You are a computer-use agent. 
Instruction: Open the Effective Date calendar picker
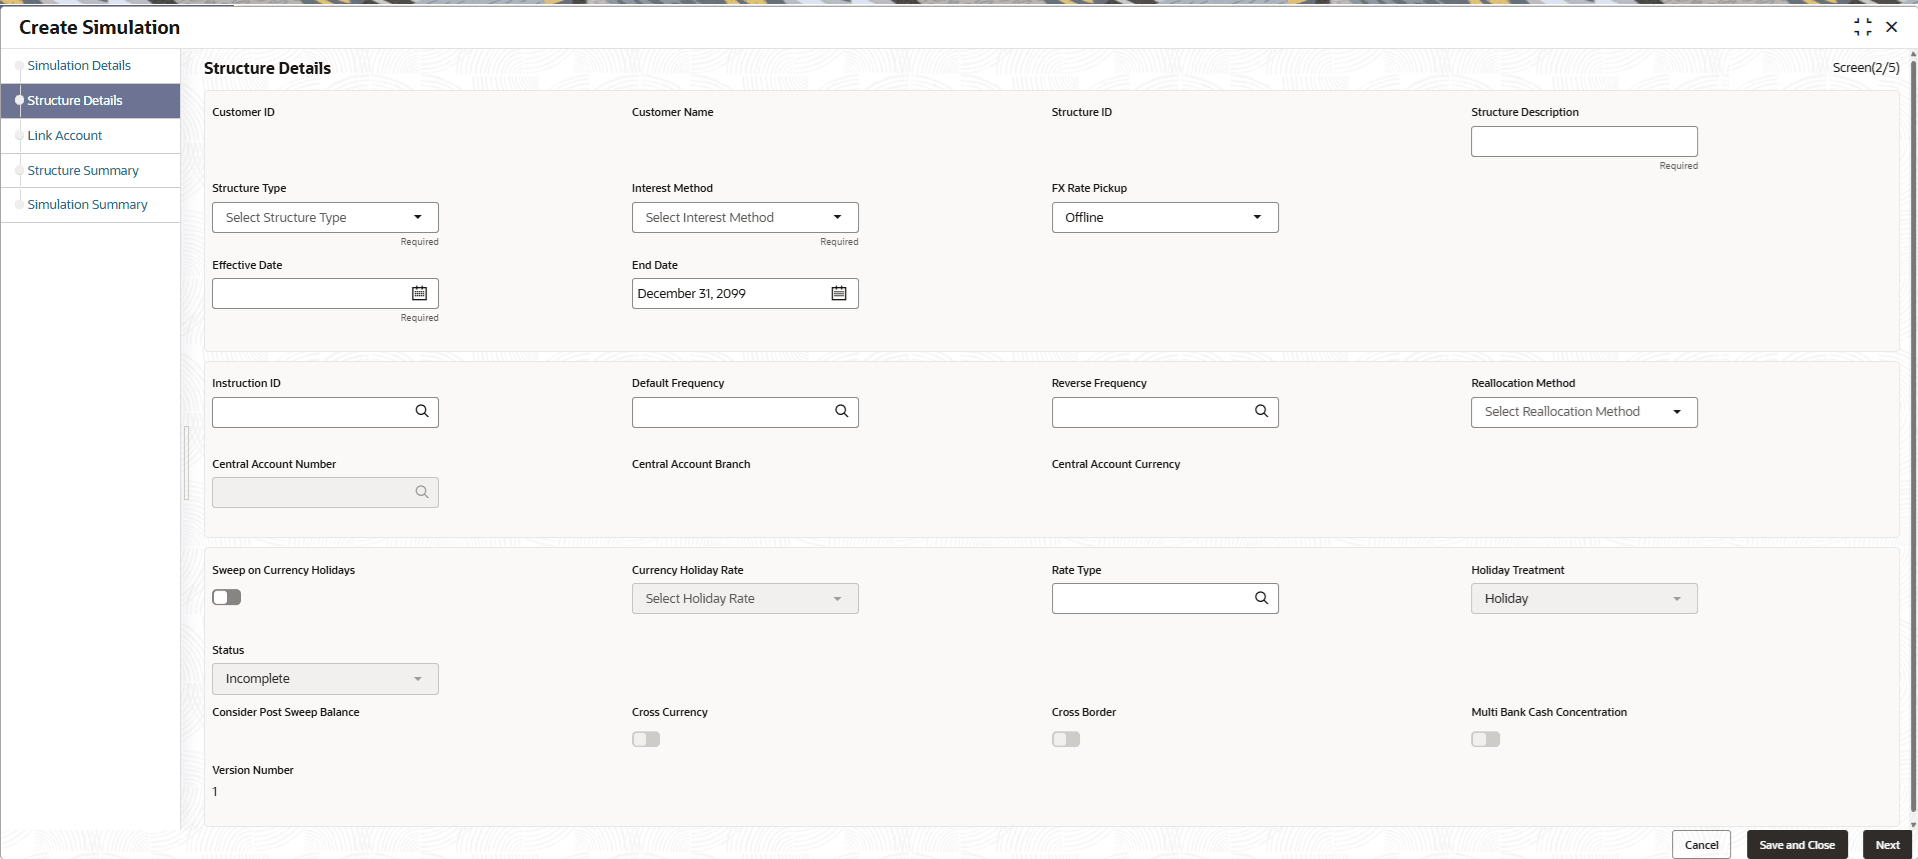[x=419, y=293]
